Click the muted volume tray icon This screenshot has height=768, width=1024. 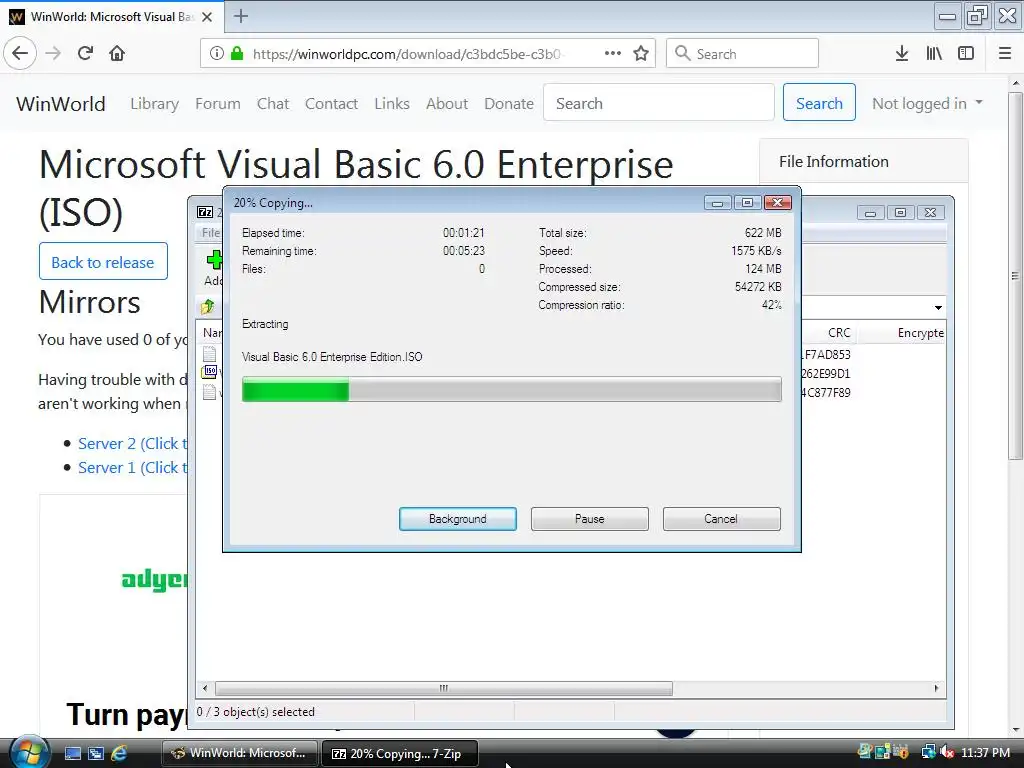pos(947,753)
